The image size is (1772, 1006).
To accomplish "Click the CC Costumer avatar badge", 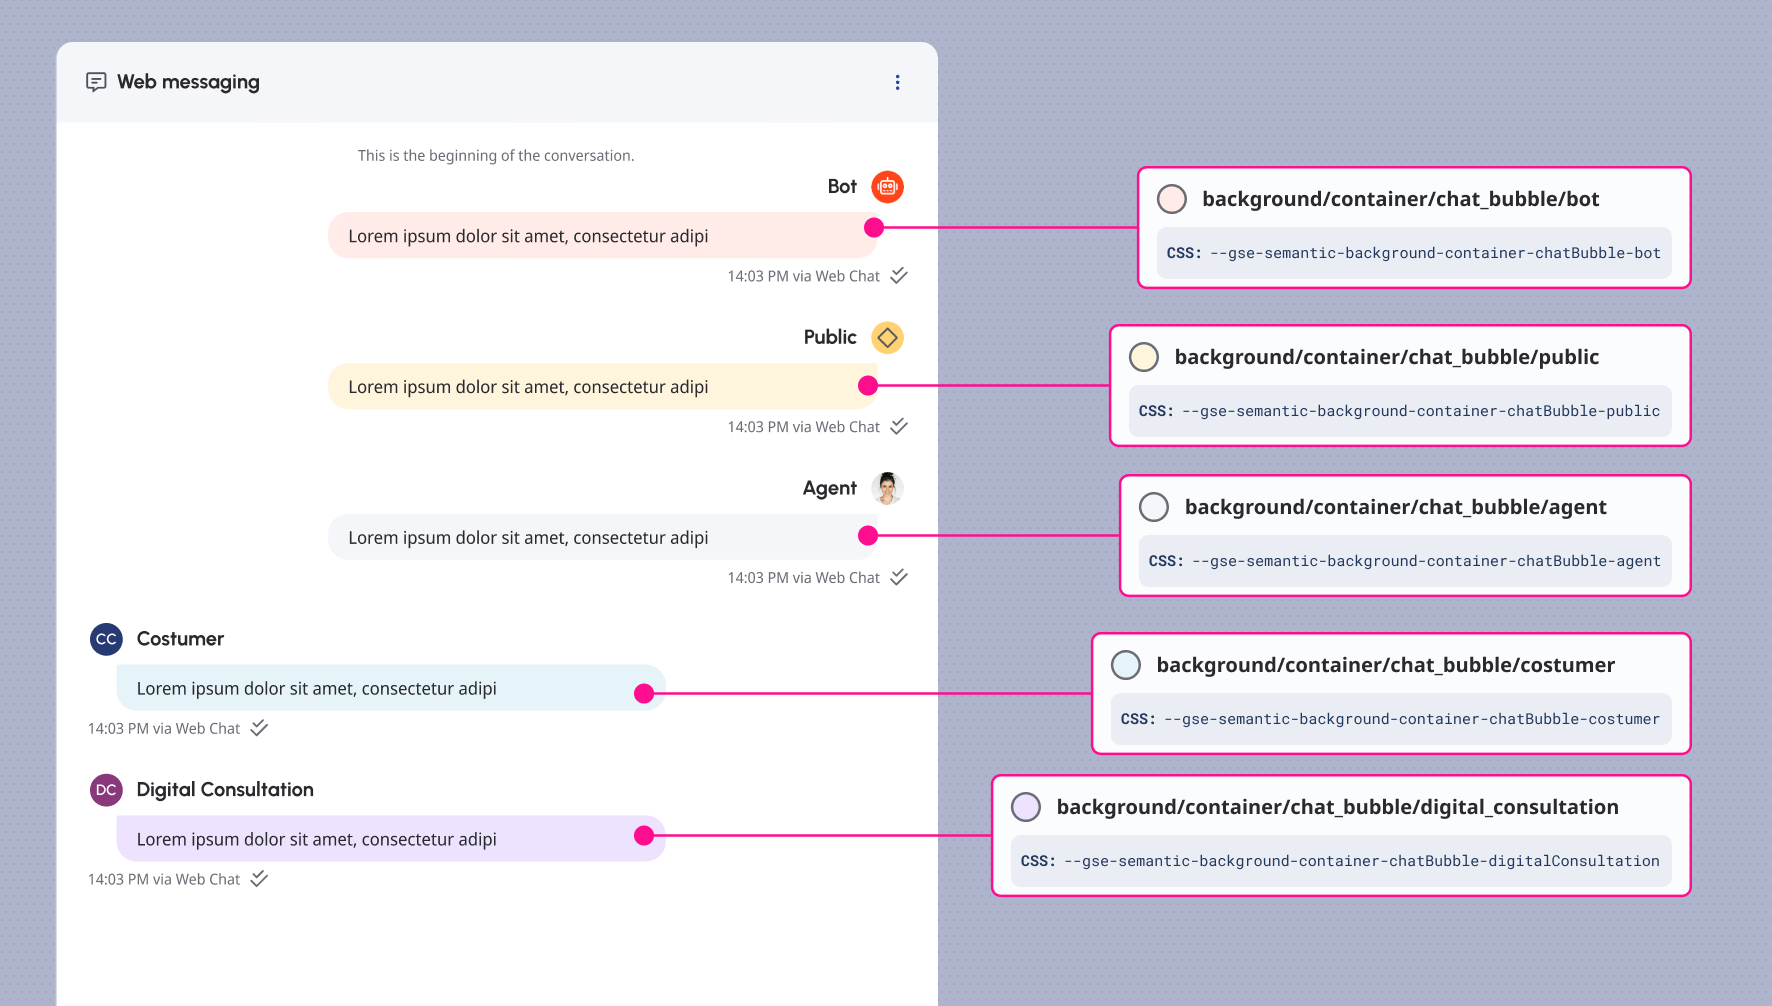I will click(x=105, y=639).
